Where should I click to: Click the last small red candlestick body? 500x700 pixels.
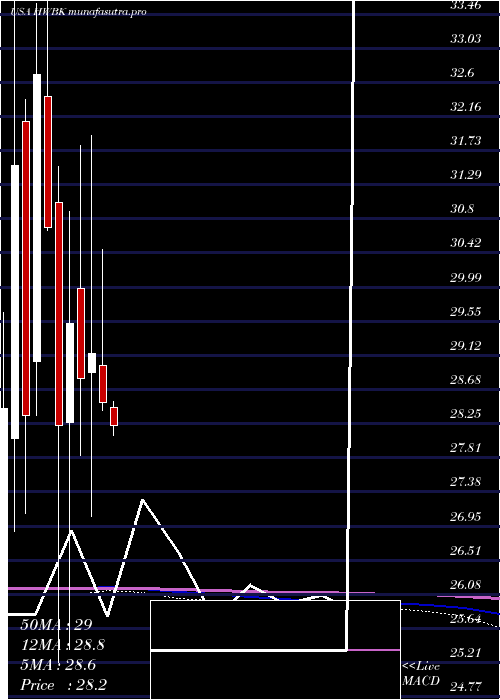coord(114,416)
